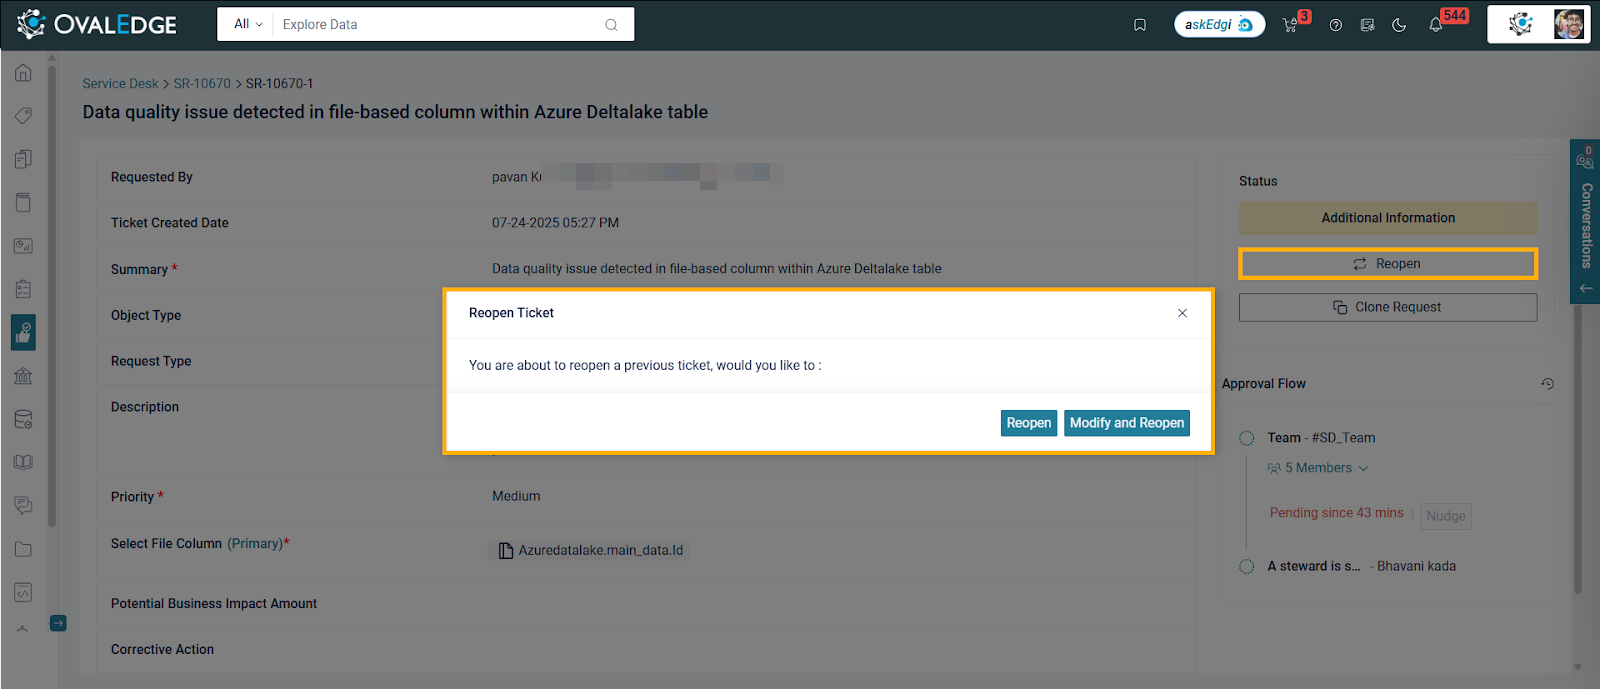Click the Home icon in sidebar
The height and width of the screenshot is (689, 1600).
click(23, 73)
